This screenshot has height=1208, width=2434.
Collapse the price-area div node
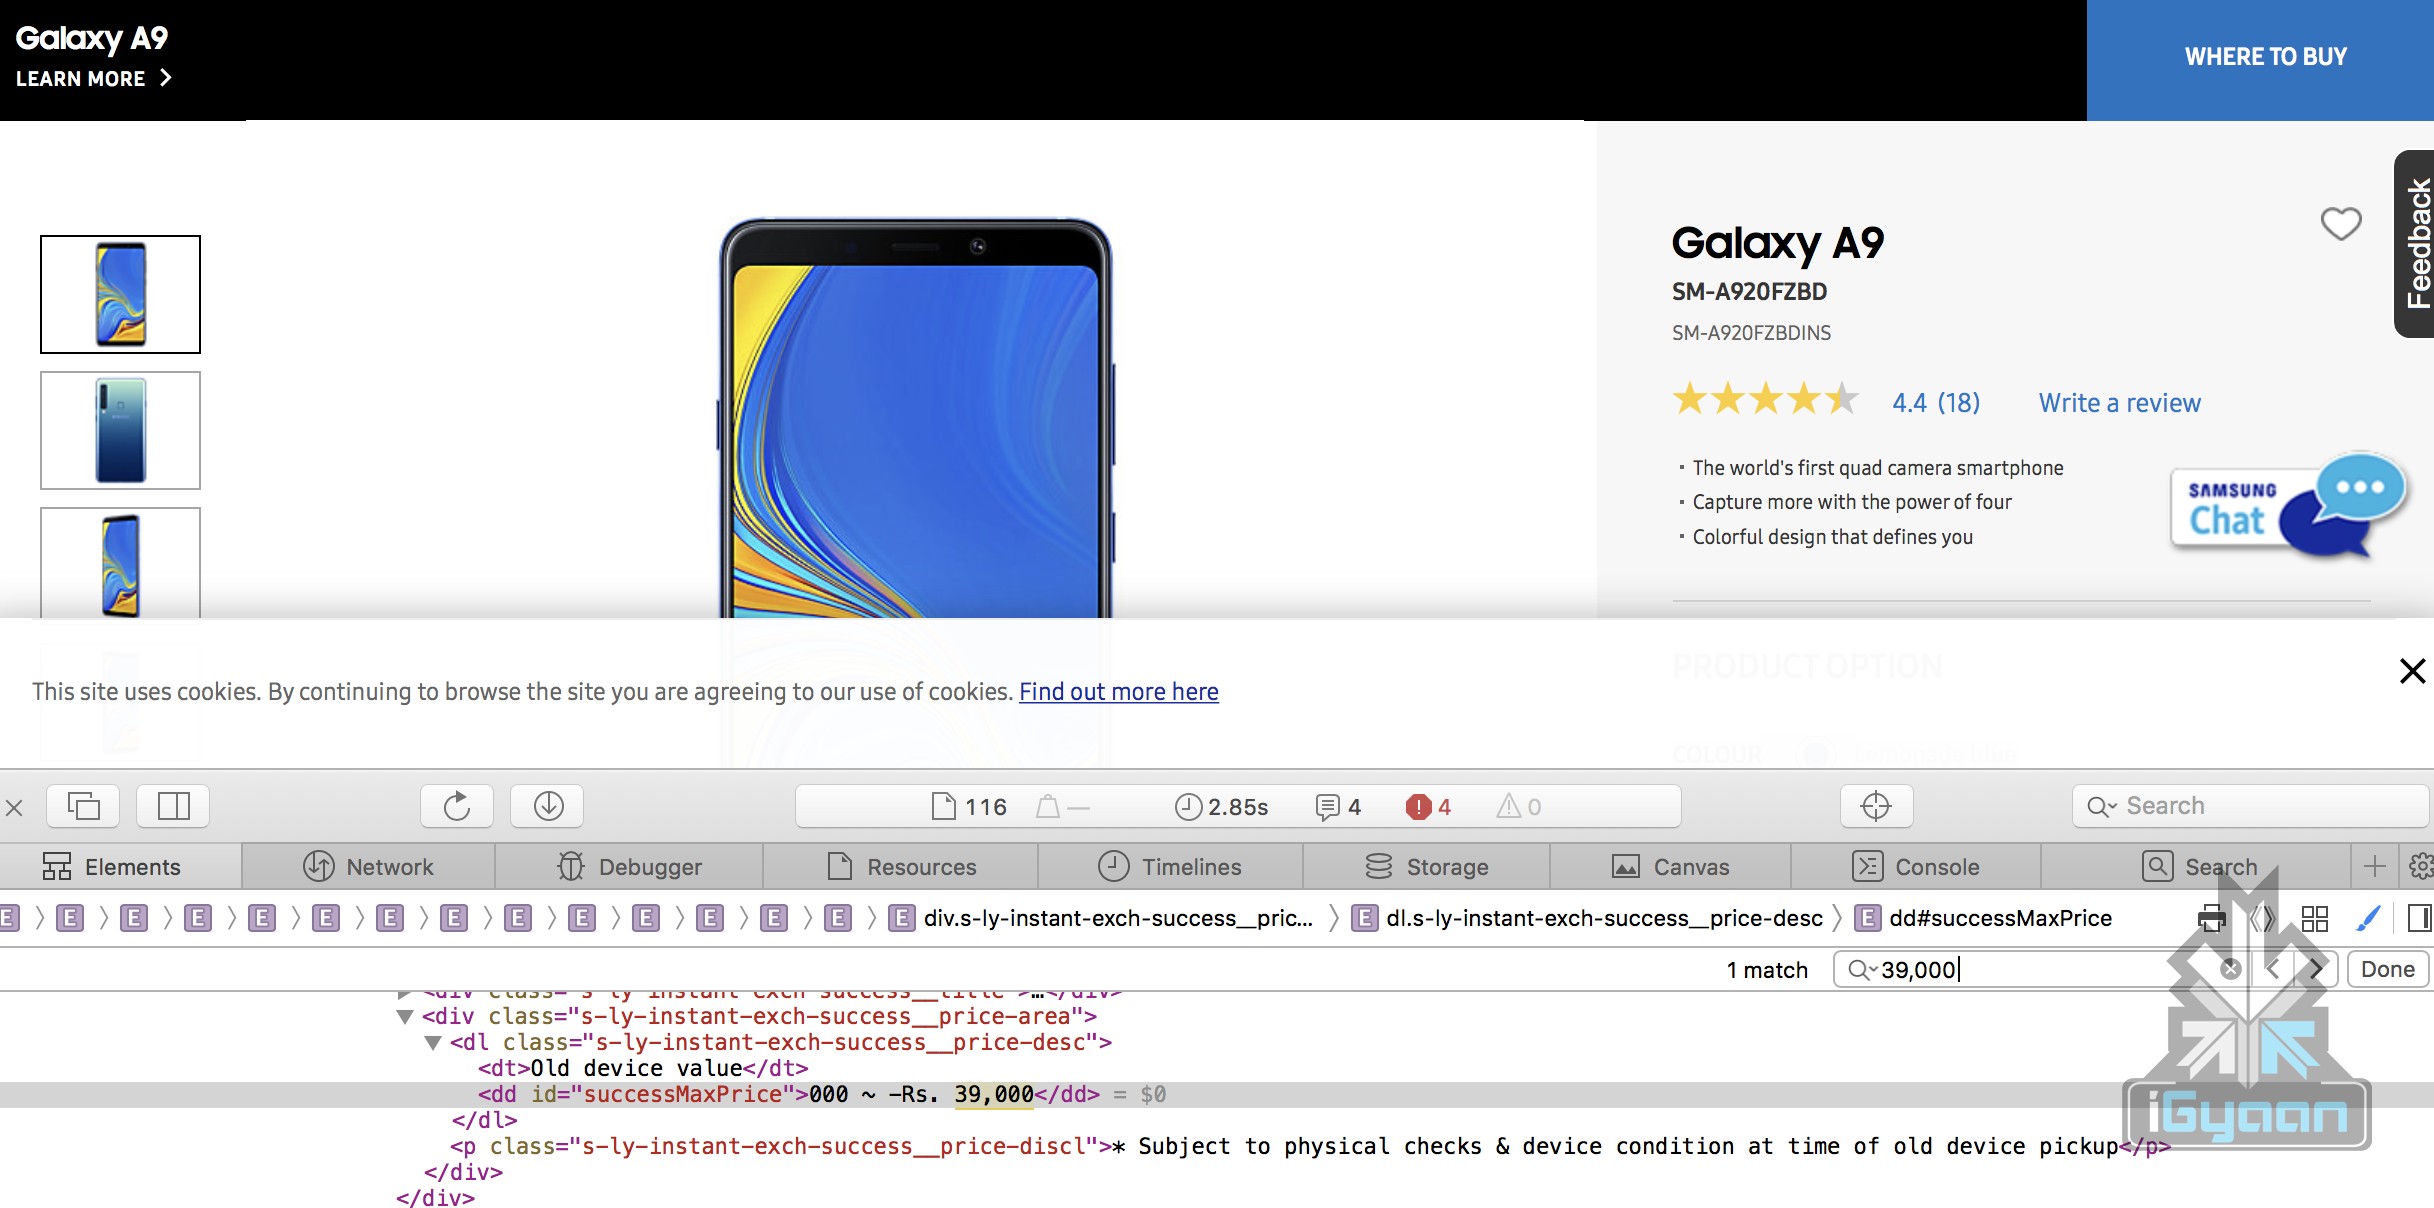pyautogui.click(x=405, y=1016)
